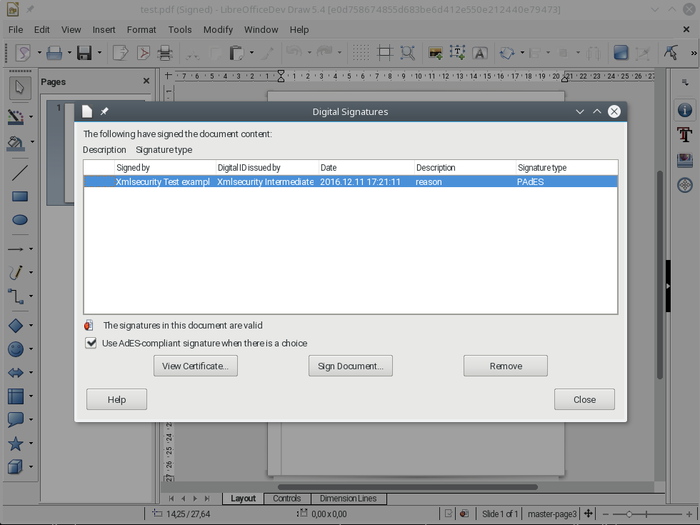Select the 3D Objects cube tool
This screenshot has width=700, height=525.
click(16, 467)
